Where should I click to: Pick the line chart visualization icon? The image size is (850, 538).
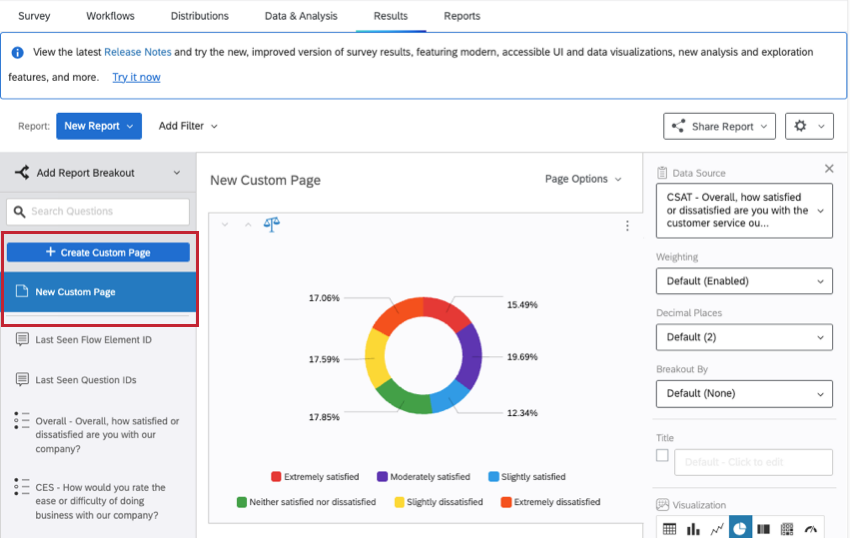(717, 529)
